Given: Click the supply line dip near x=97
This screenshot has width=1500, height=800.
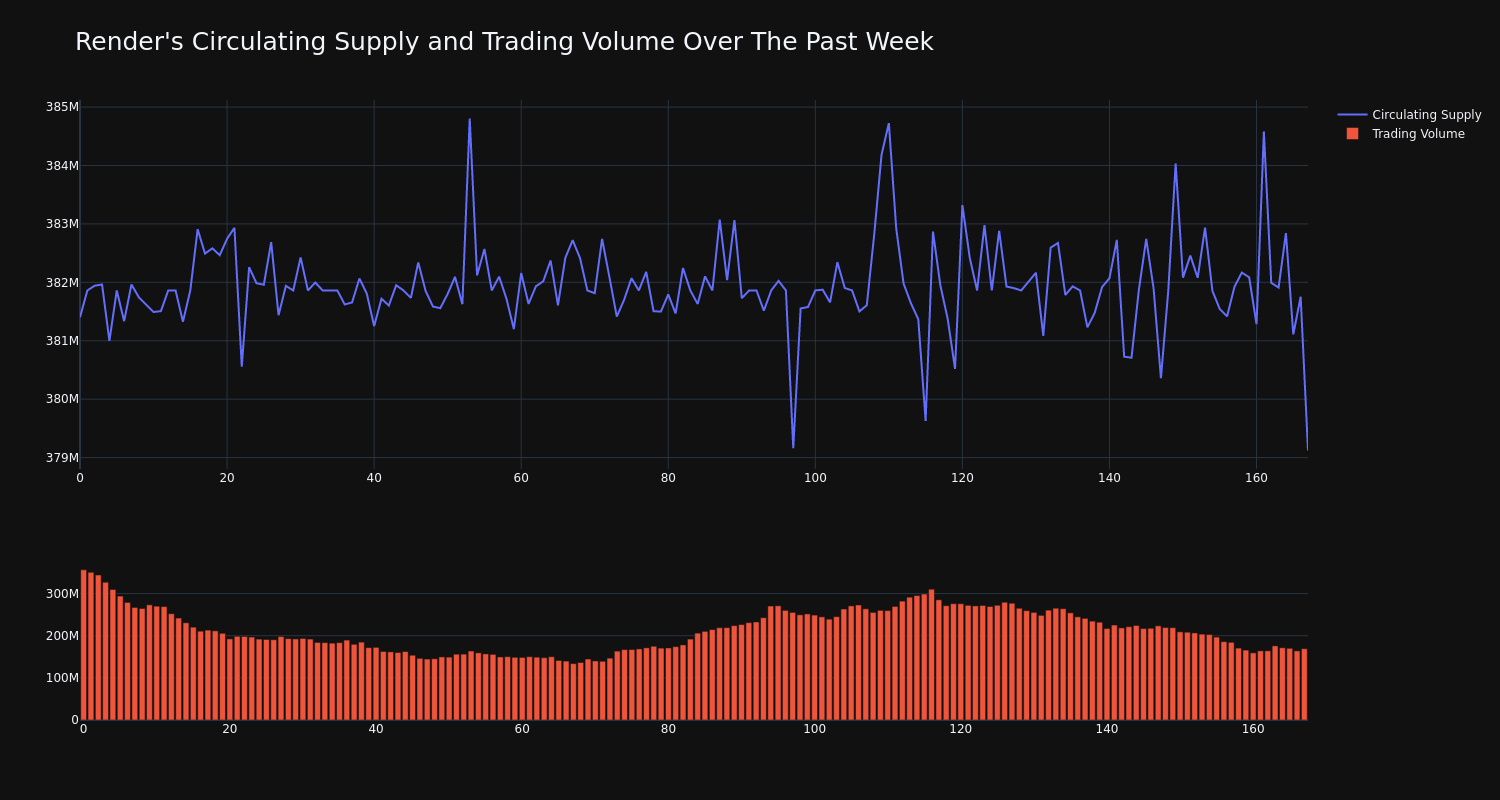Looking at the screenshot, I should click(x=793, y=446).
